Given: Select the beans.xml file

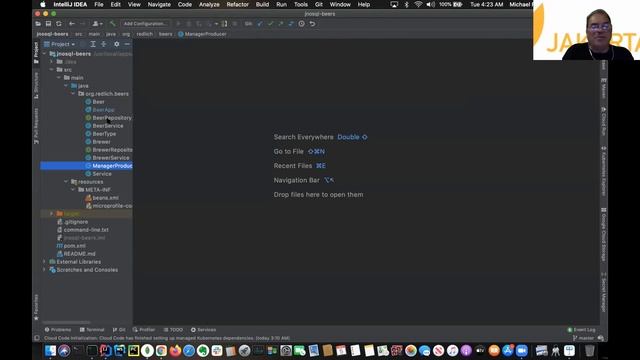Looking at the screenshot, I should pyautogui.click(x=105, y=198).
